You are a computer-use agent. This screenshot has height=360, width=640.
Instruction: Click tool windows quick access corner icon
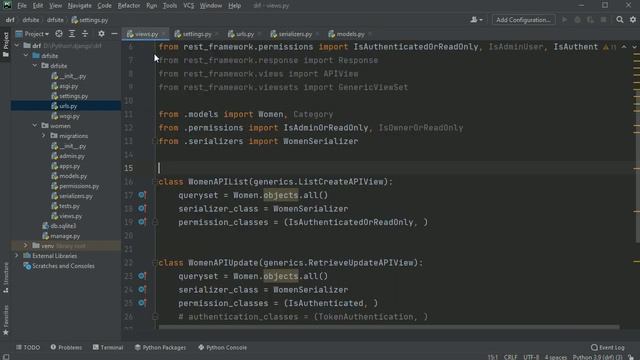6,357
